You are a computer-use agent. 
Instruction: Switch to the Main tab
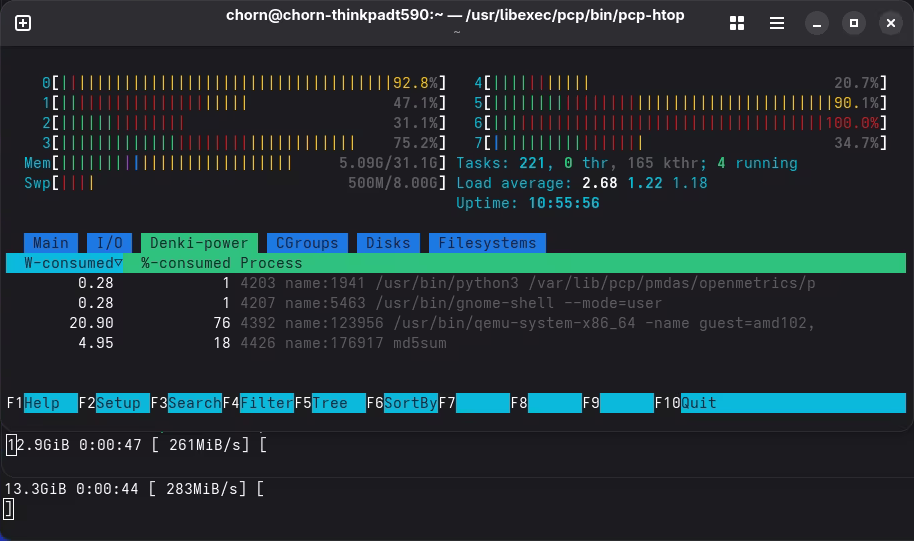51,243
